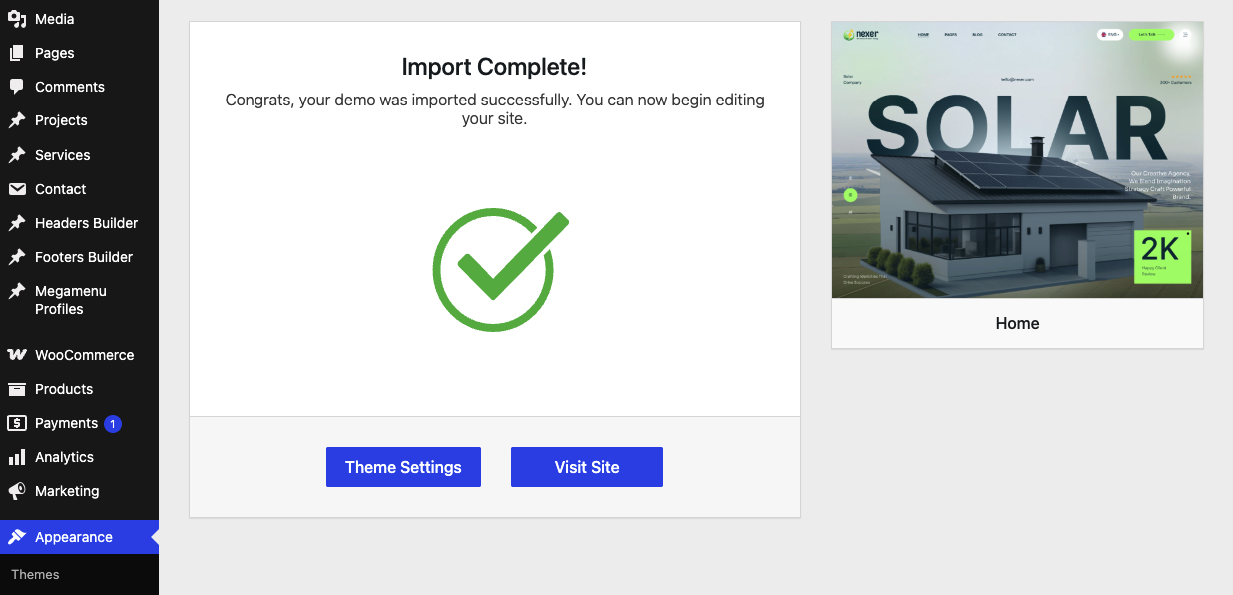Click the Contact envelope icon

click(x=17, y=189)
